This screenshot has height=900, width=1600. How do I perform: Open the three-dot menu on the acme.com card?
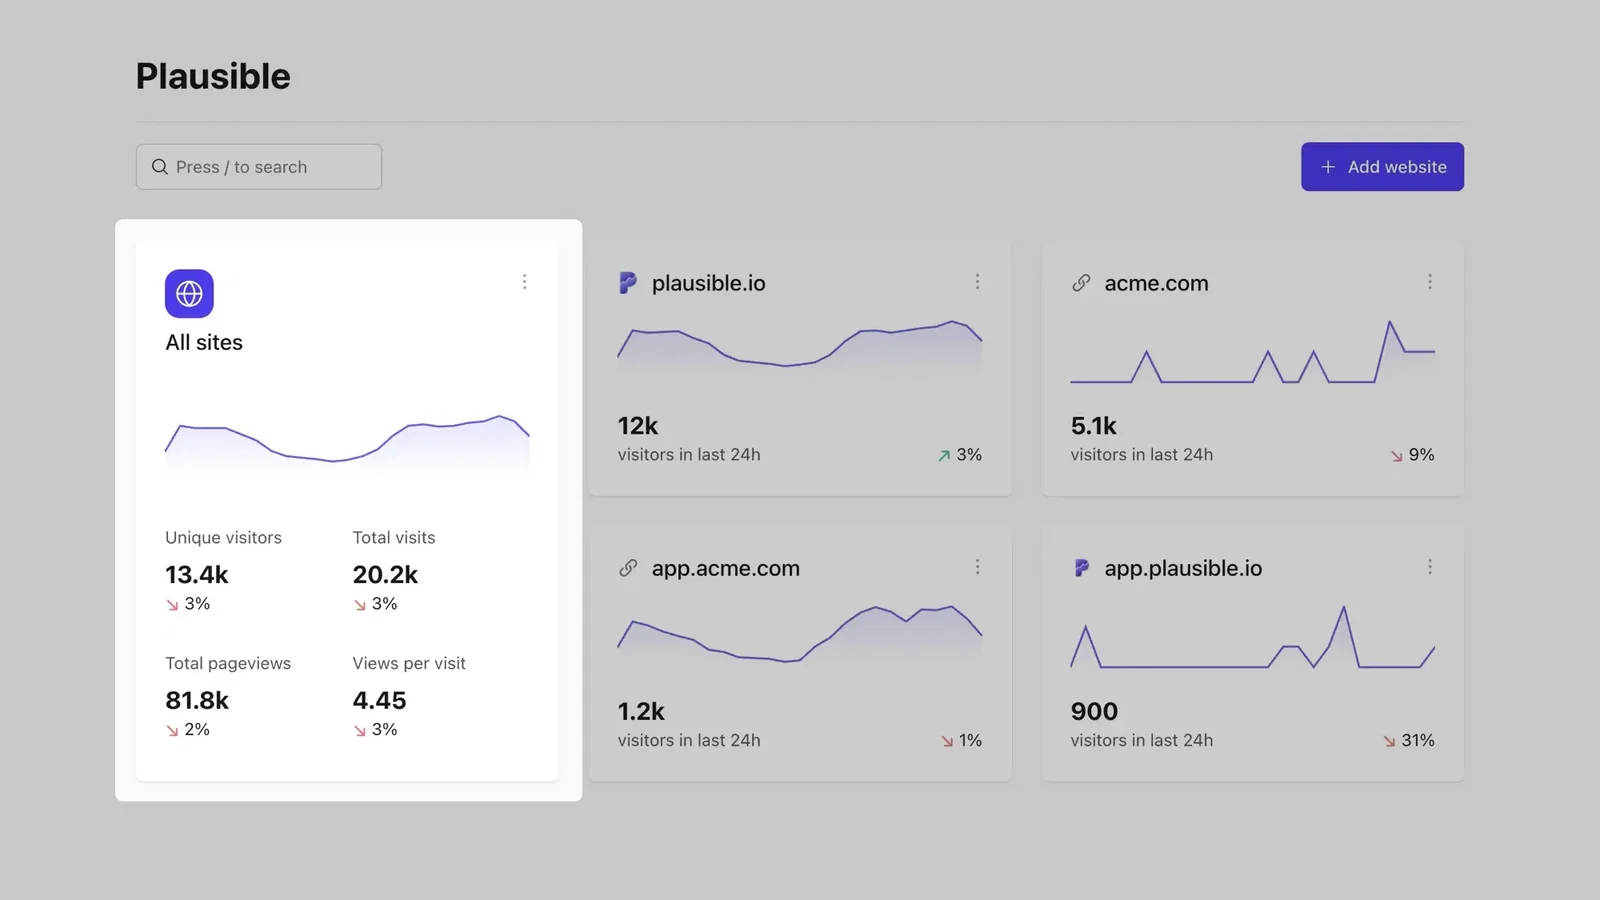tap(1430, 282)
